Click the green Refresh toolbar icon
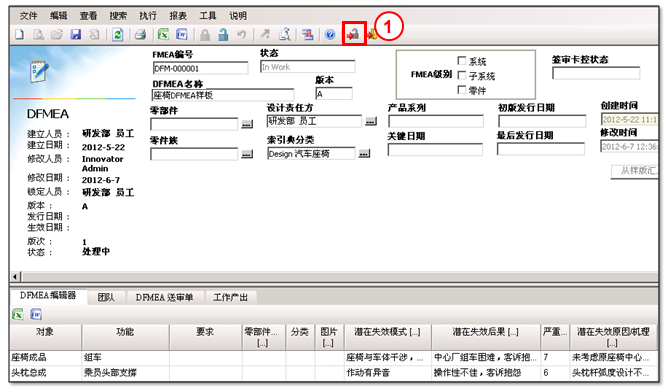The height and width of the screenshot is (389, 665). click(x=117, y=34)
